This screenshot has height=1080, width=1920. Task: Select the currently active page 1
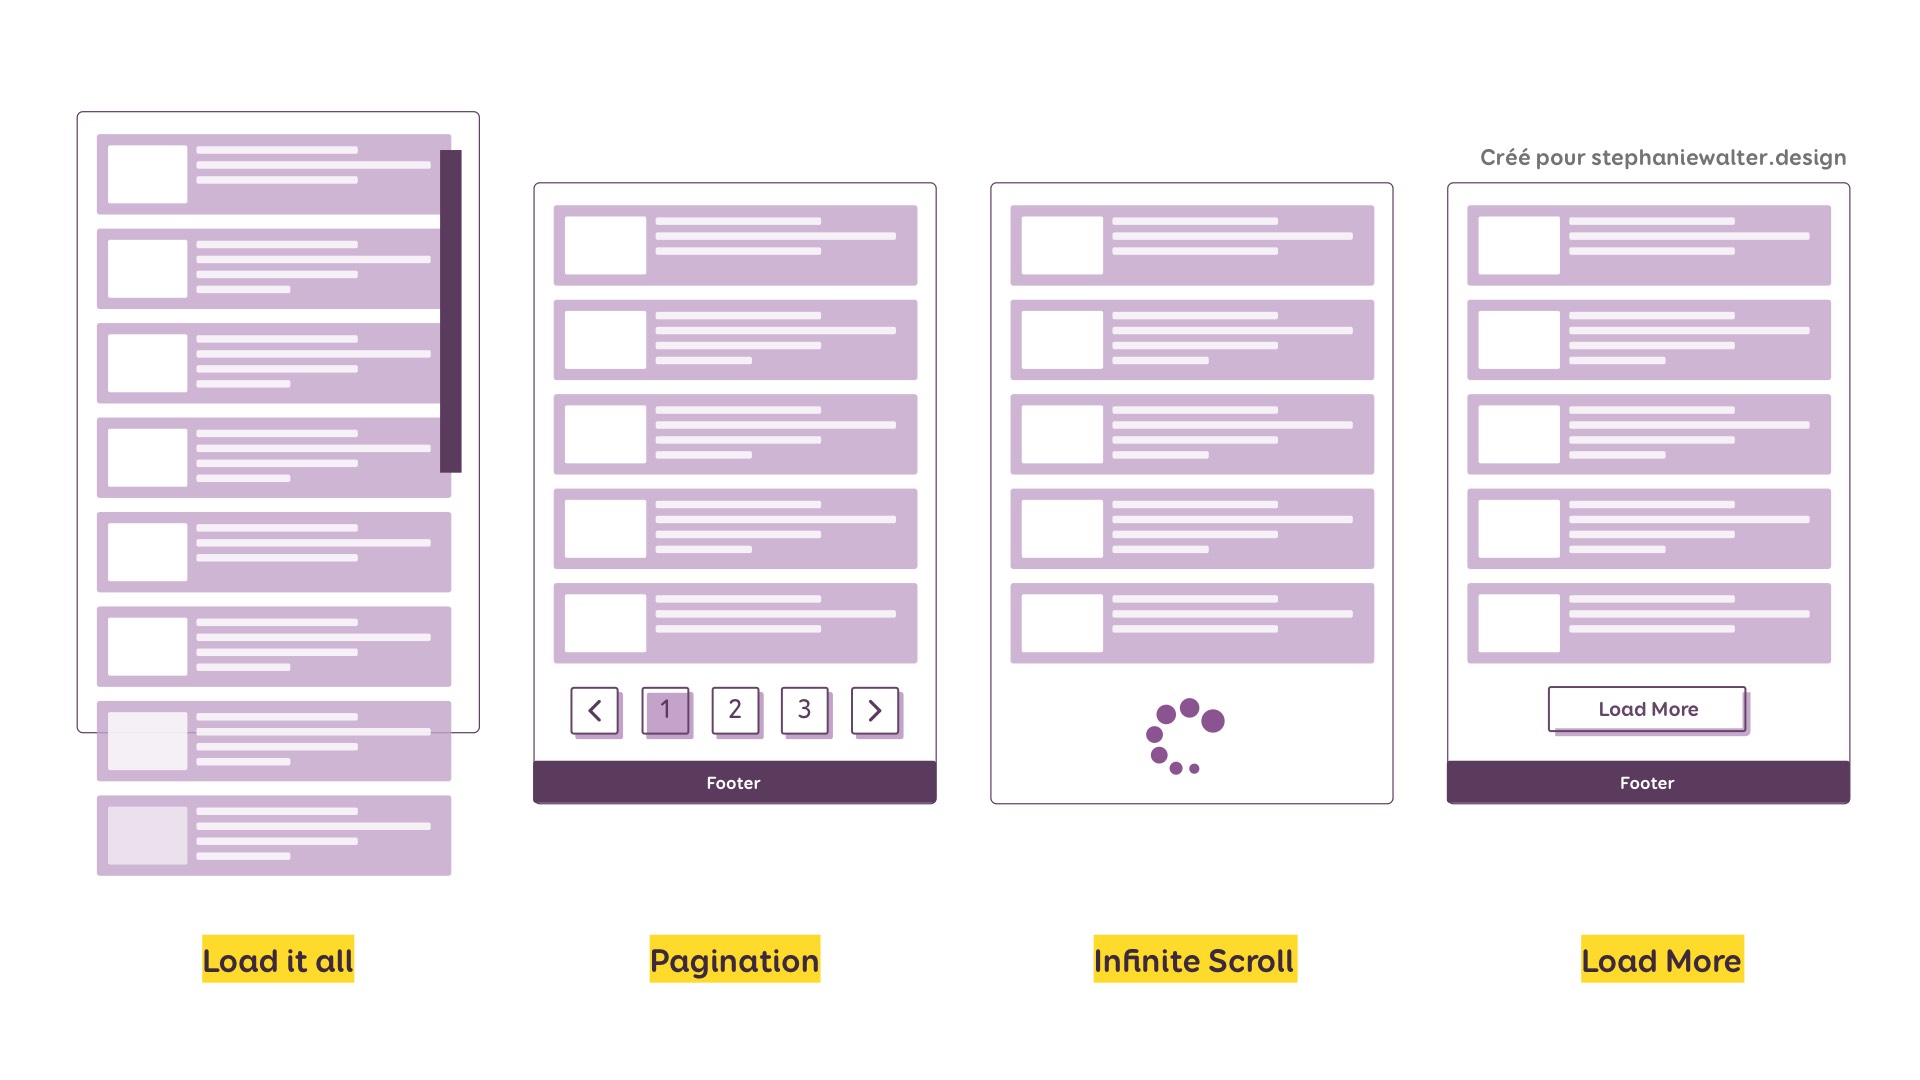(x=666, y=711)
